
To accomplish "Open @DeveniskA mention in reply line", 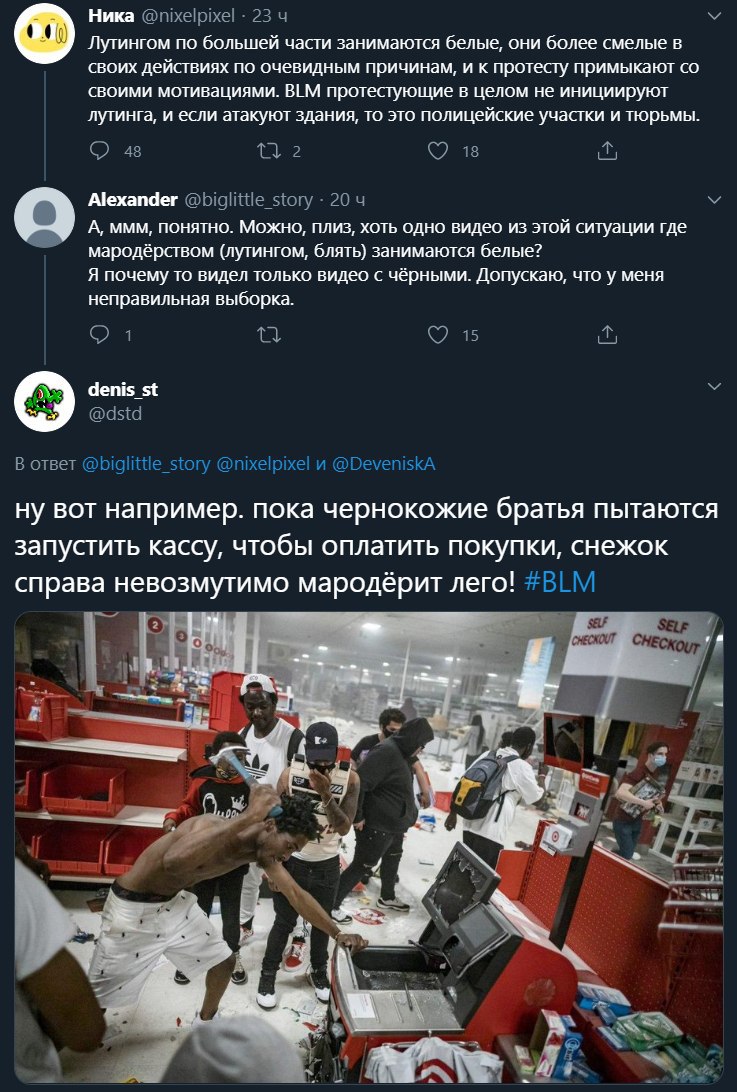I will (x=384, y=464).
